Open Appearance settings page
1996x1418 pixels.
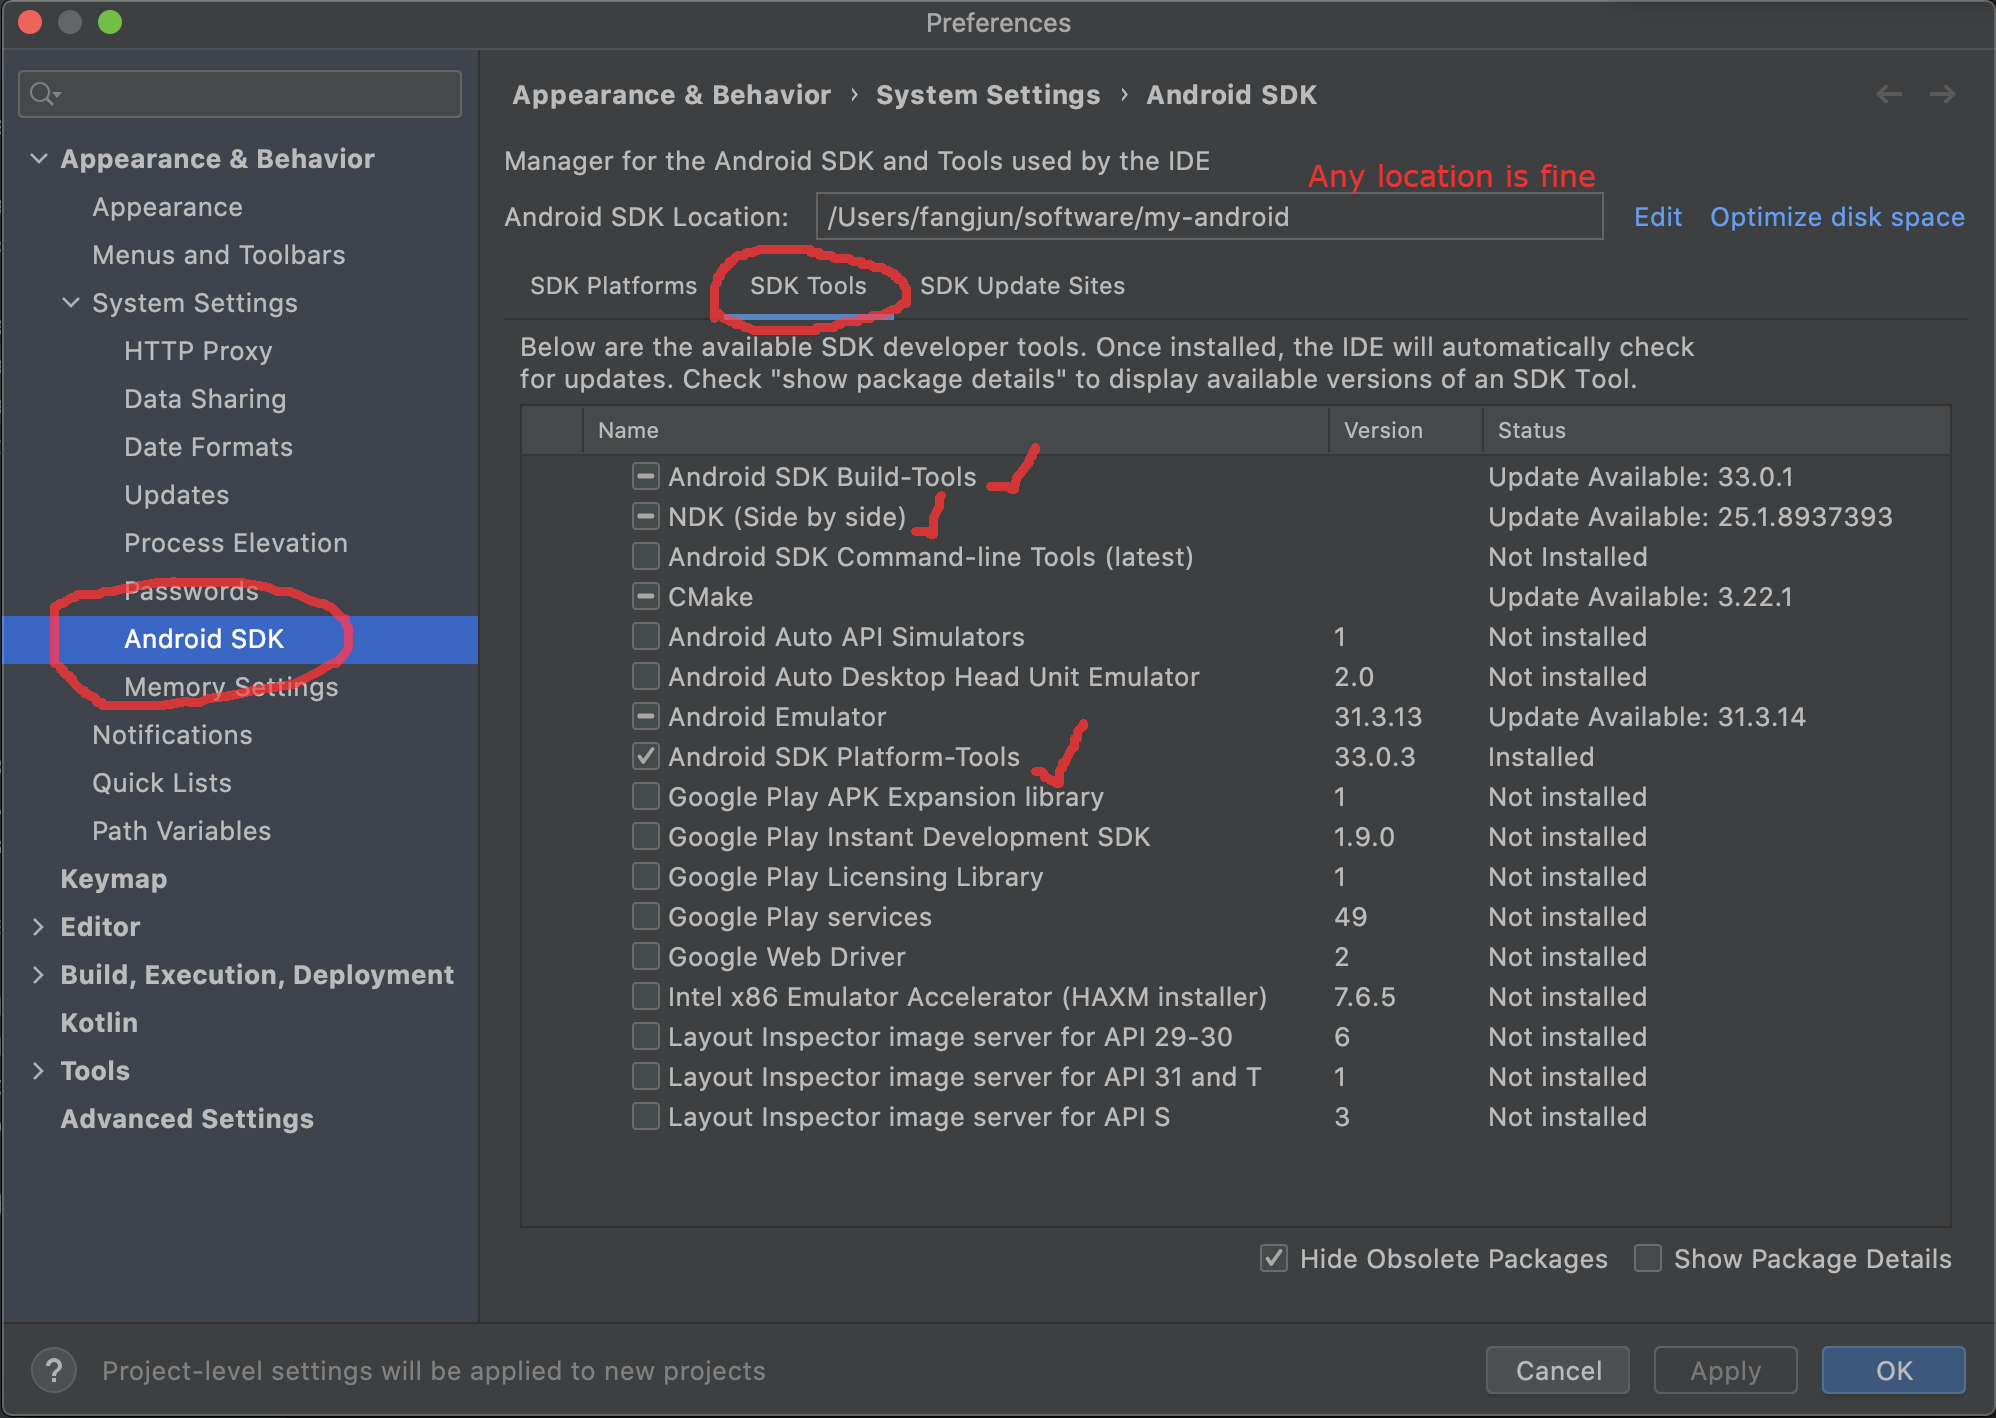click(x=167, y=207)
